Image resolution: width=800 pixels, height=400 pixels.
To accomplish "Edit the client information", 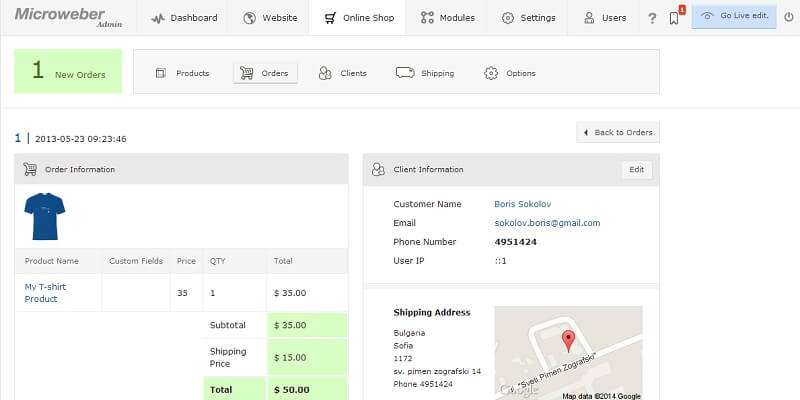I will [x=636, y=170].
